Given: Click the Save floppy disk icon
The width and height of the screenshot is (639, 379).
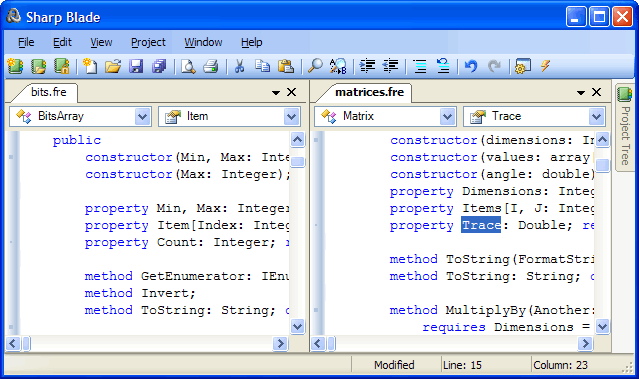Looking at the screenshot, I should point(136,66).
